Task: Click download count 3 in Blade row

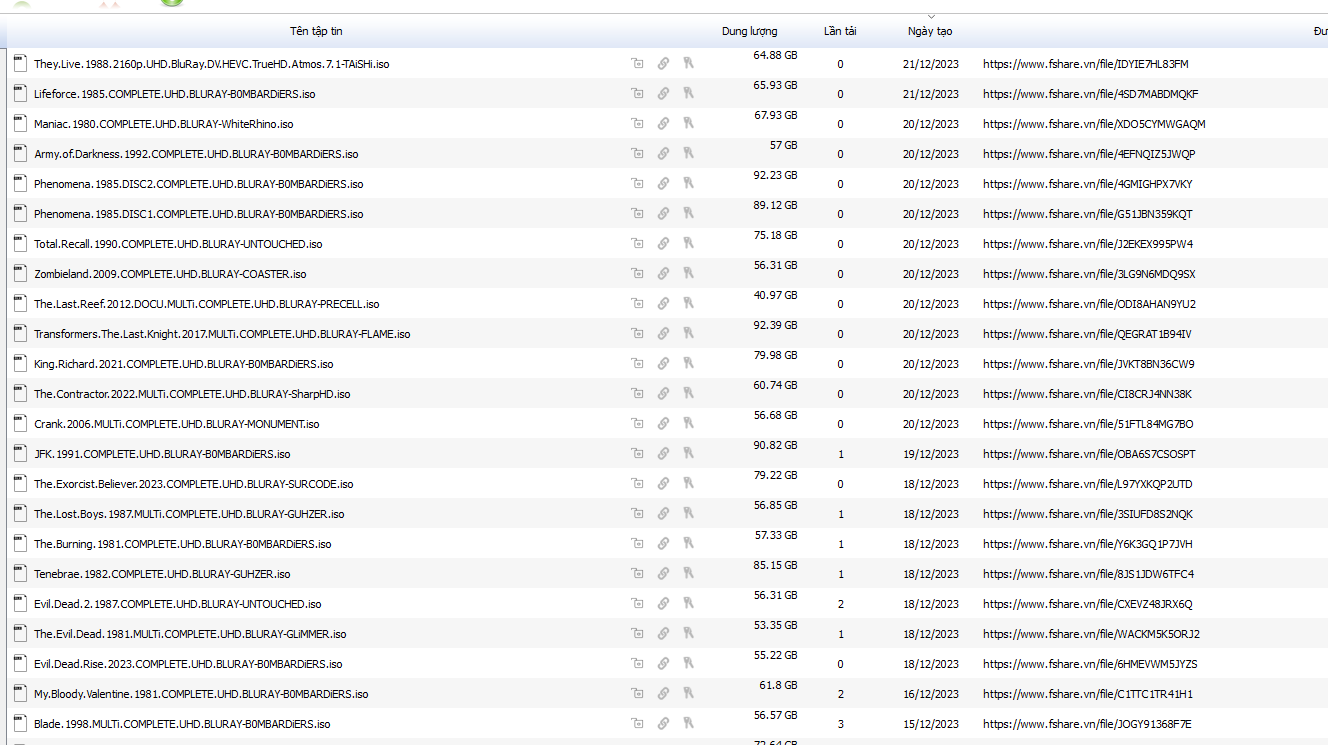Action: coord(840,724)
